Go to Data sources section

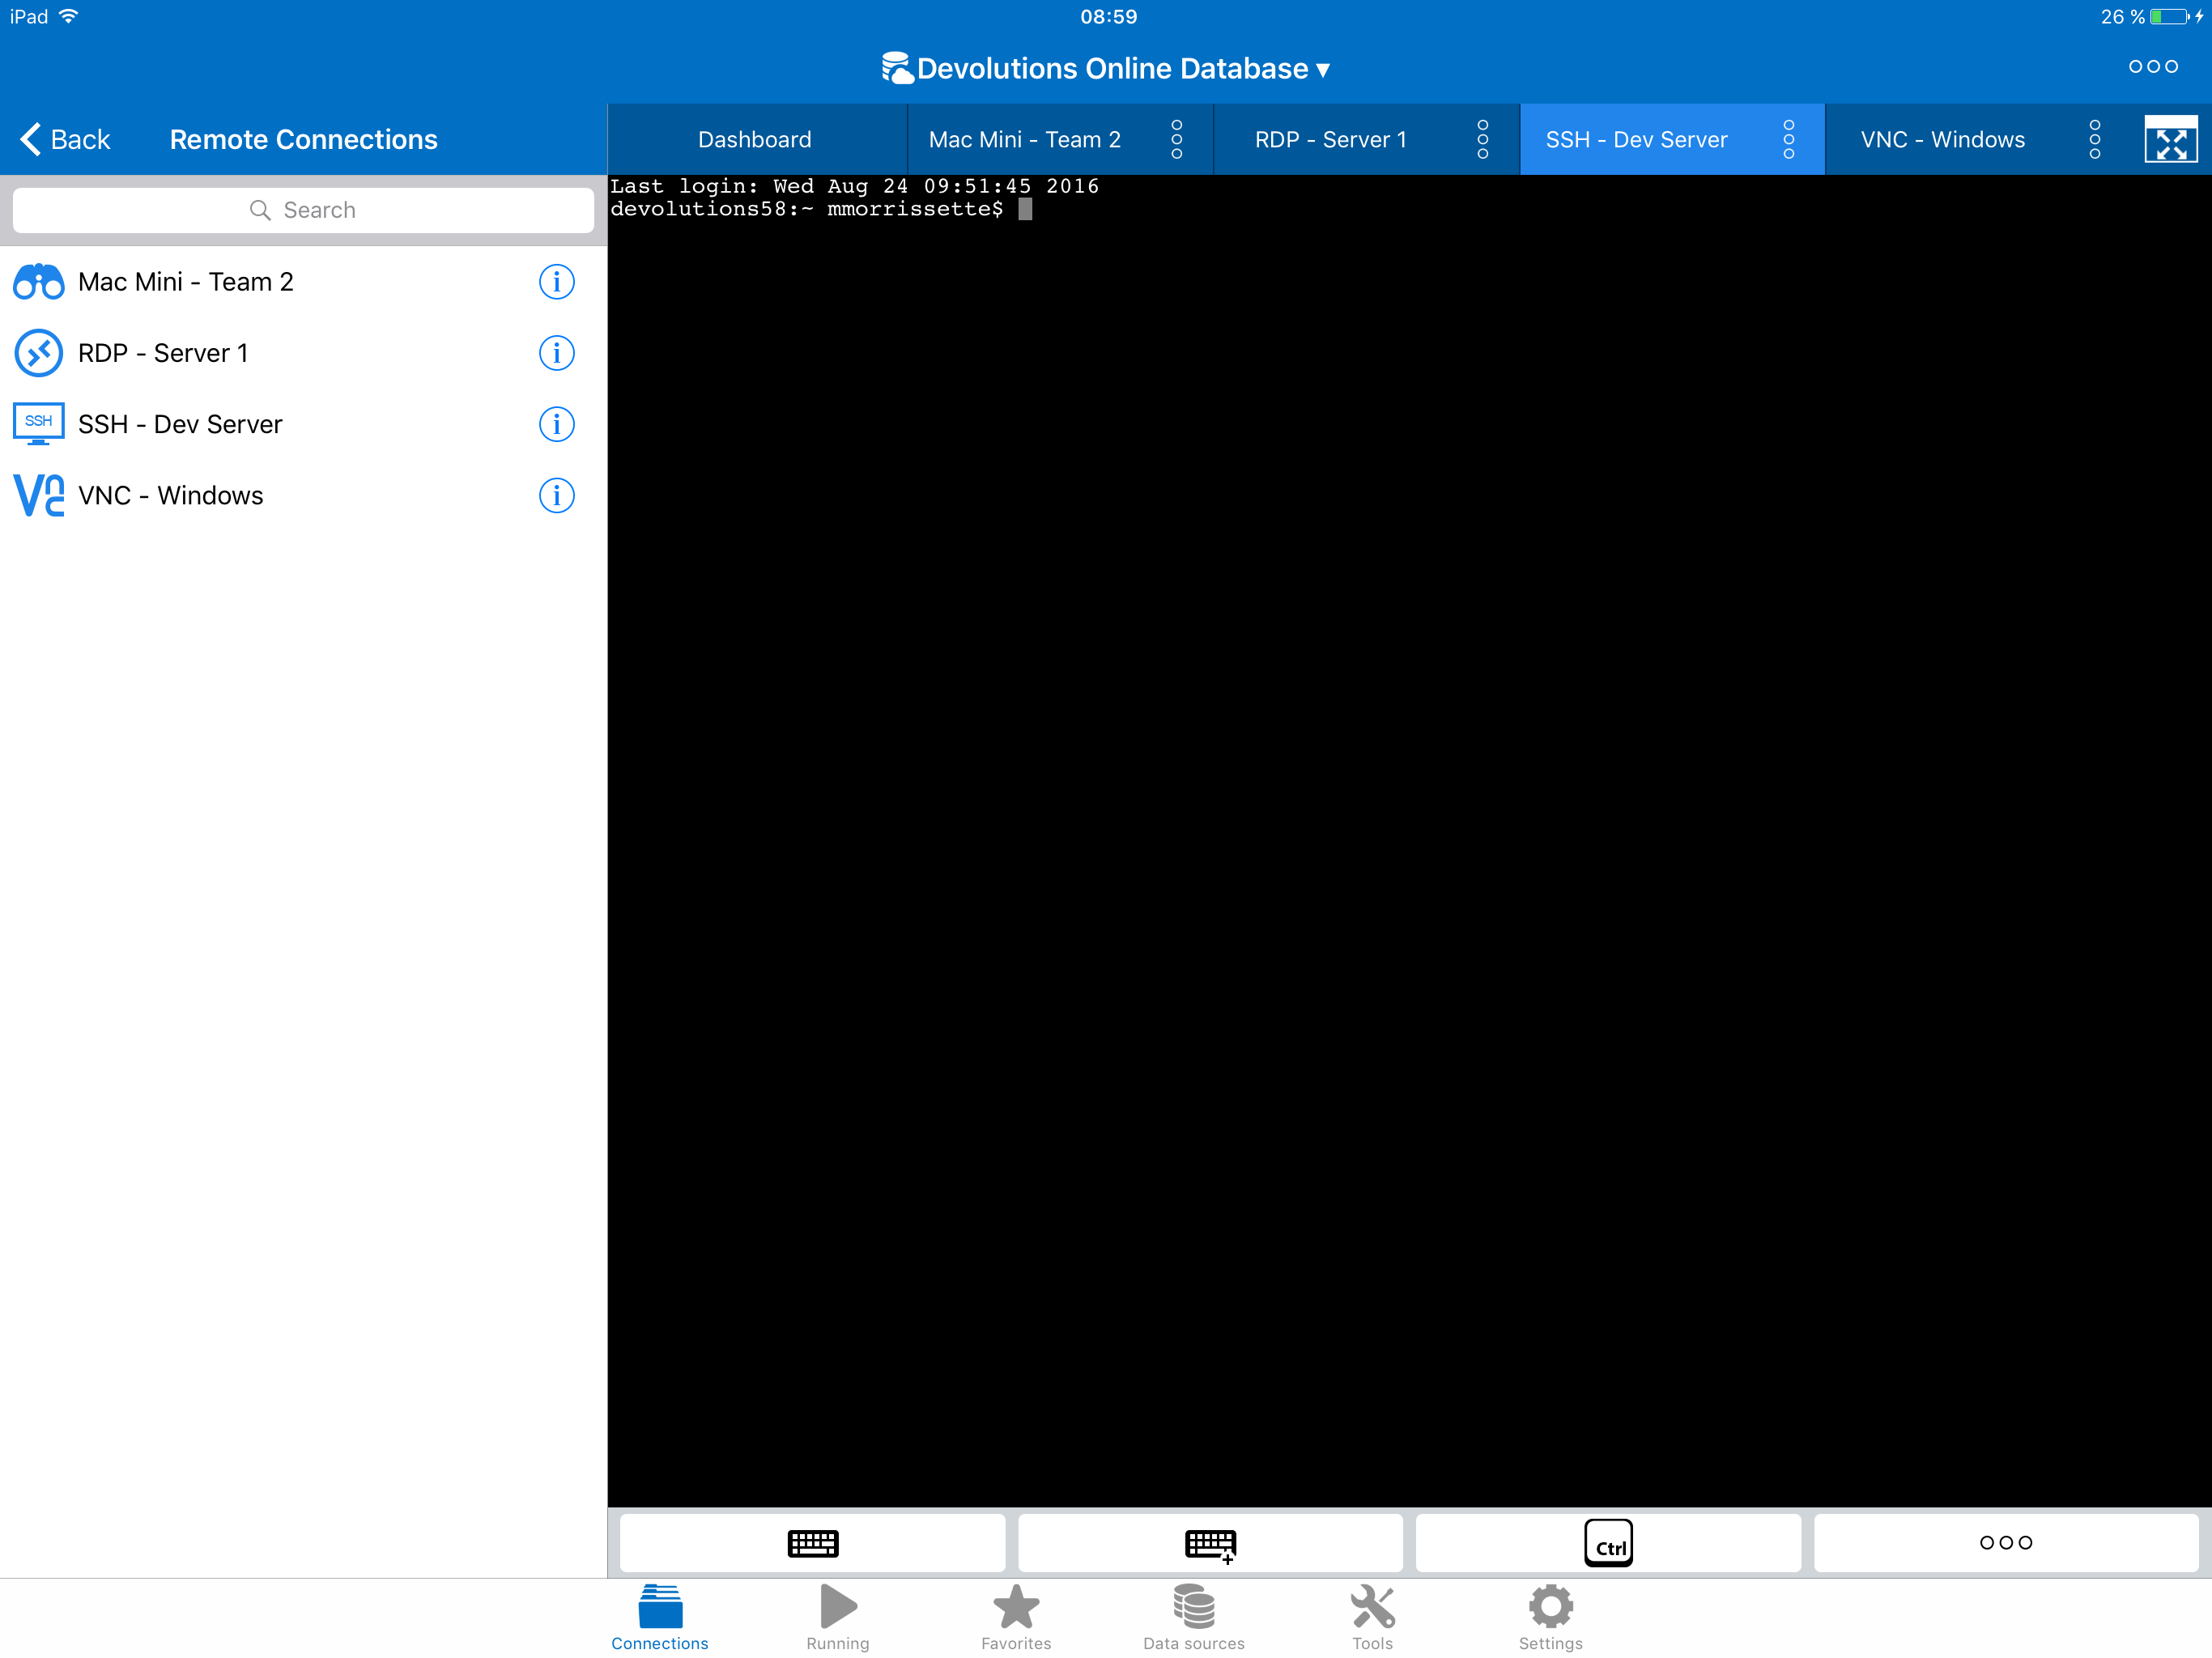(x=1193, y=1617)
